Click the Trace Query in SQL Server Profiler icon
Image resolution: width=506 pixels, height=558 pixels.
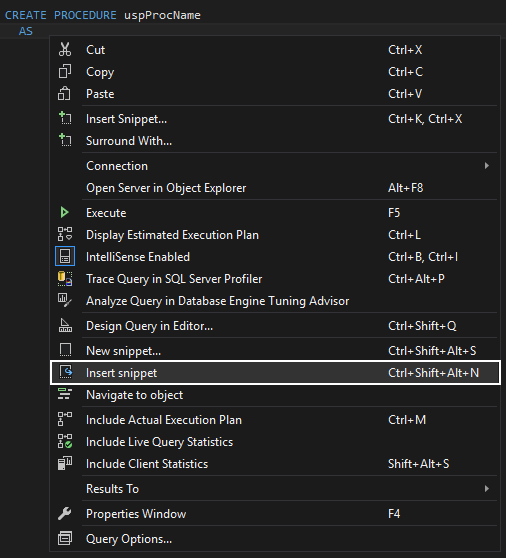(x=65, y=279)
